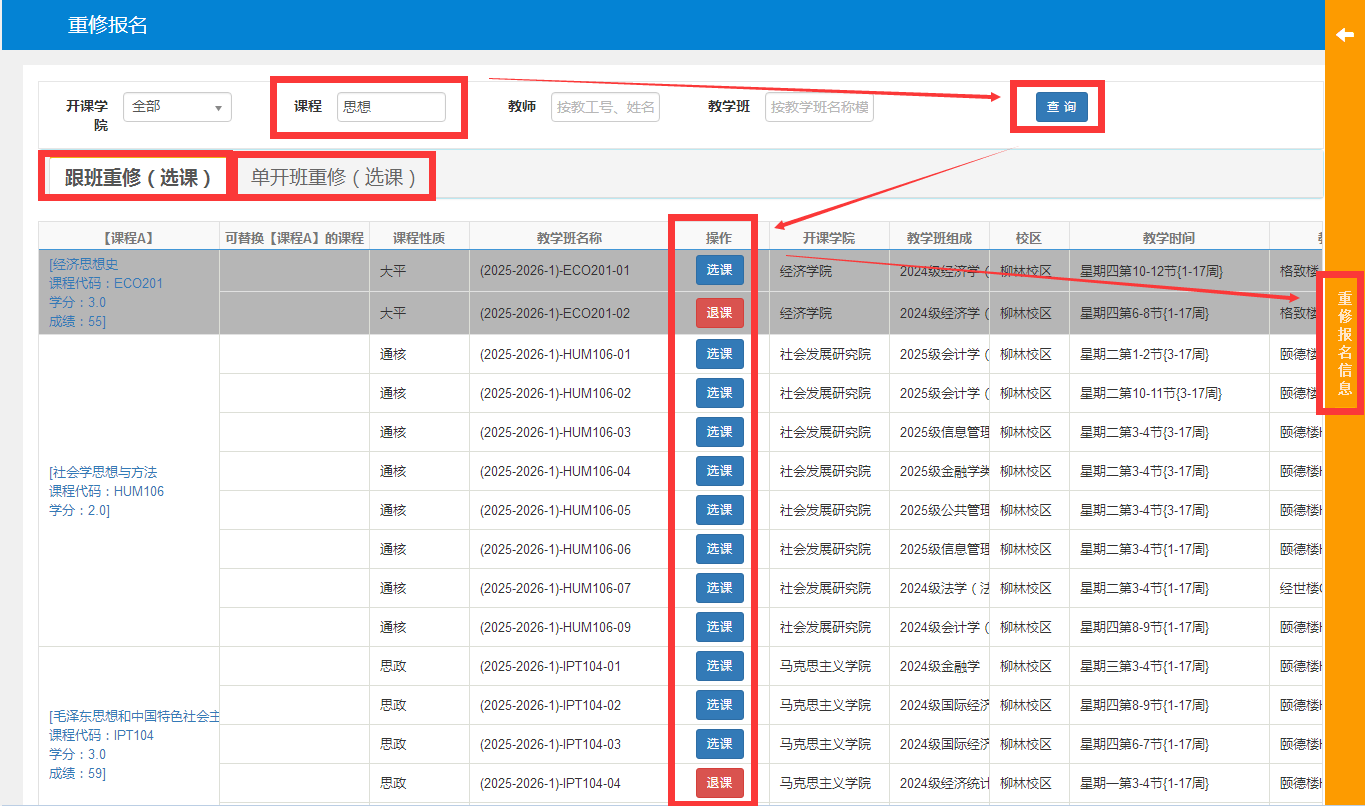Click the 课程 input field containing 思想
The height and width of the screenshot is (806, 1365).
click(391, 107)
